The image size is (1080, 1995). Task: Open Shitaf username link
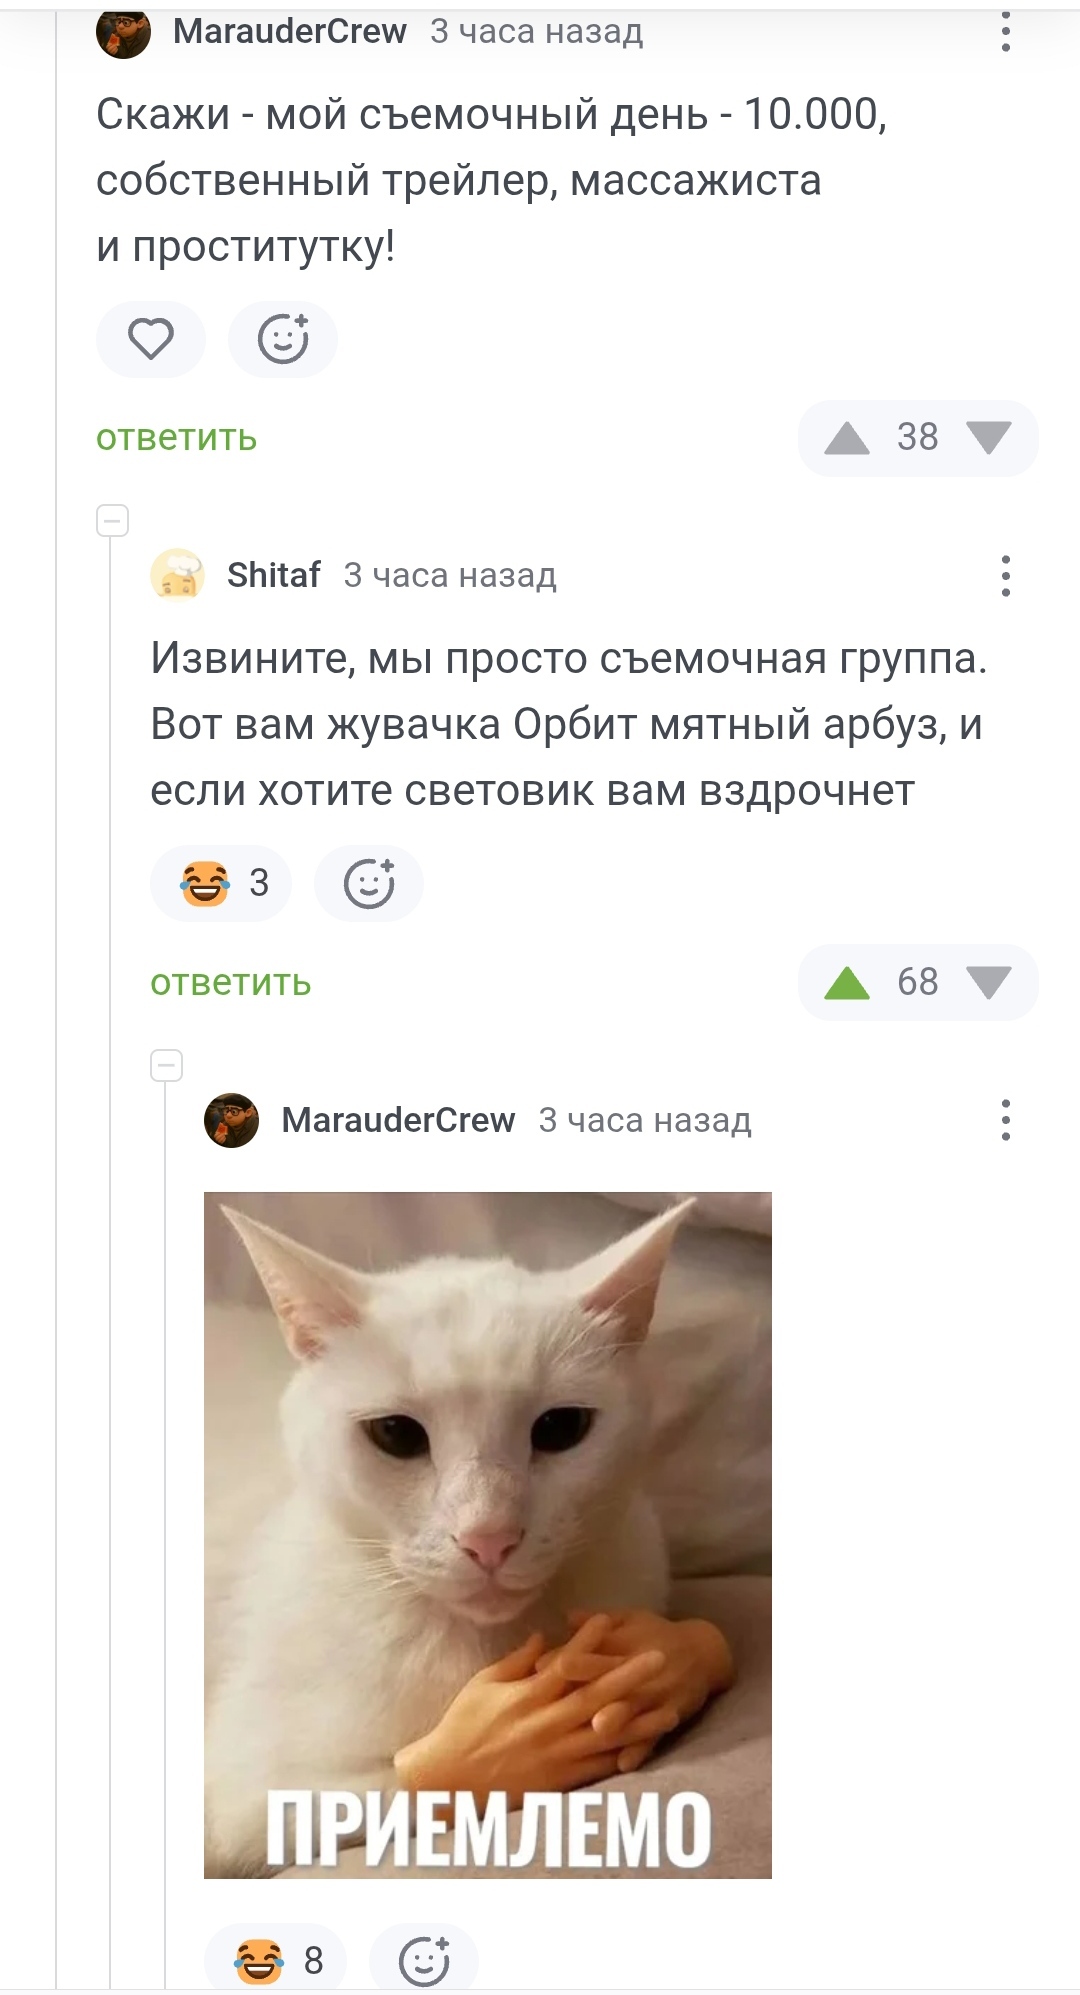(x=274, y=575)
